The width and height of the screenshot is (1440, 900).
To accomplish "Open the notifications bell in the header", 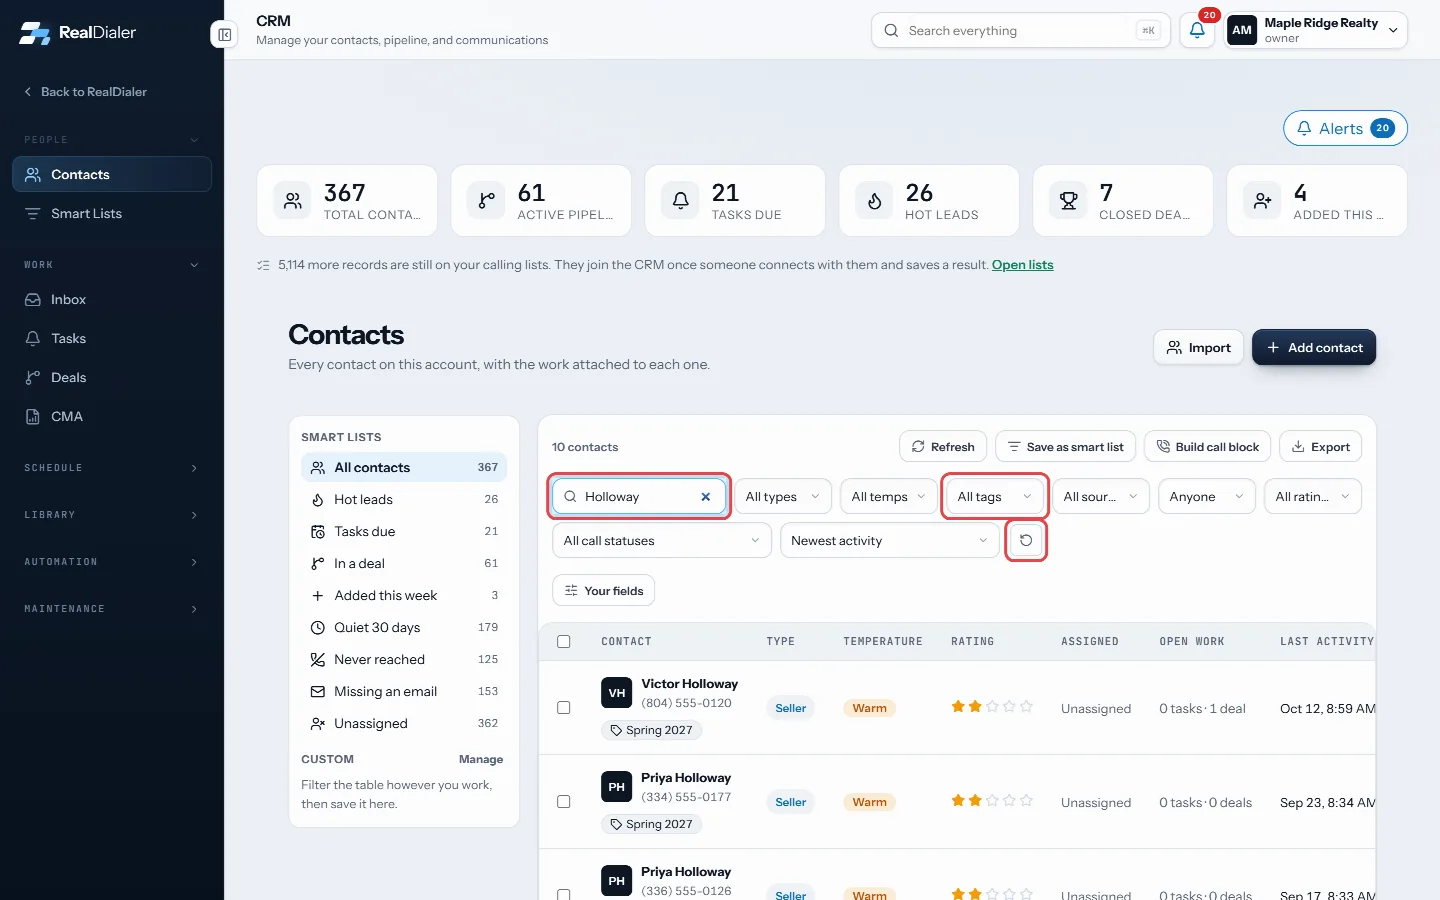I will pos(1197,30).
